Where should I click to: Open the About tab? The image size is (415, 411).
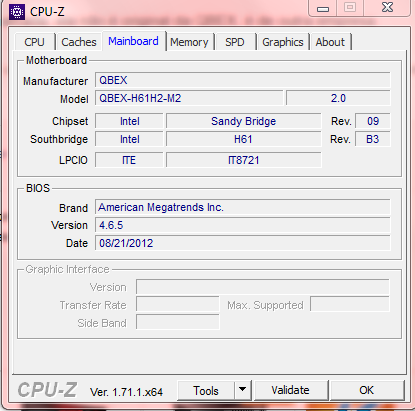(330, 42)
